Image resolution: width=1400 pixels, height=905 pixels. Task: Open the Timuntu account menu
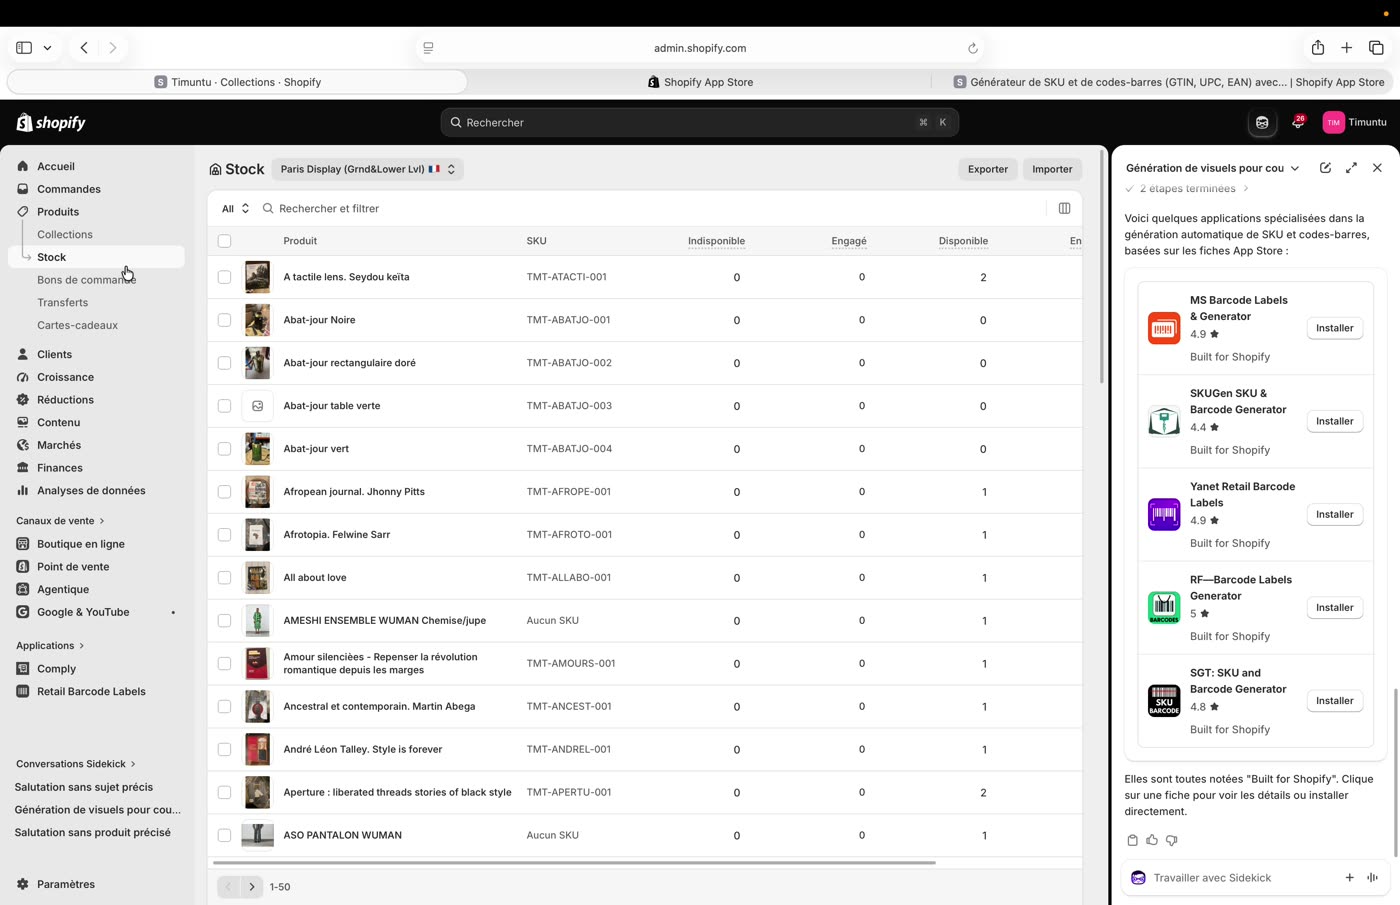pos(1355,122)
